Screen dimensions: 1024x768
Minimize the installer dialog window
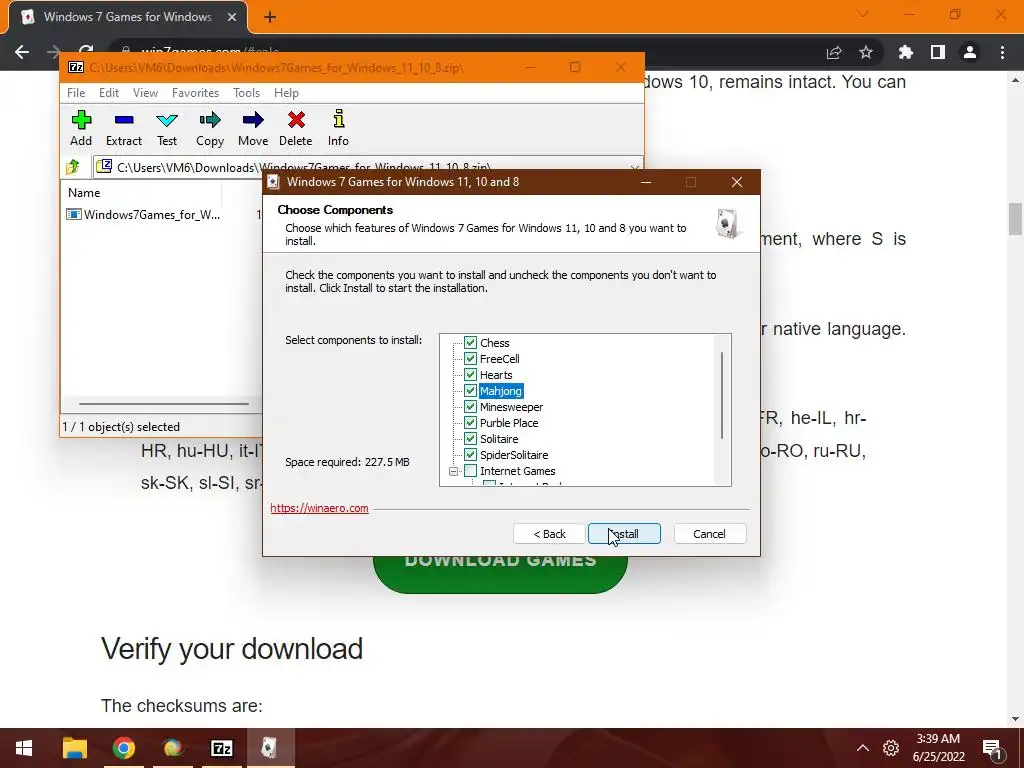(646, 182)
